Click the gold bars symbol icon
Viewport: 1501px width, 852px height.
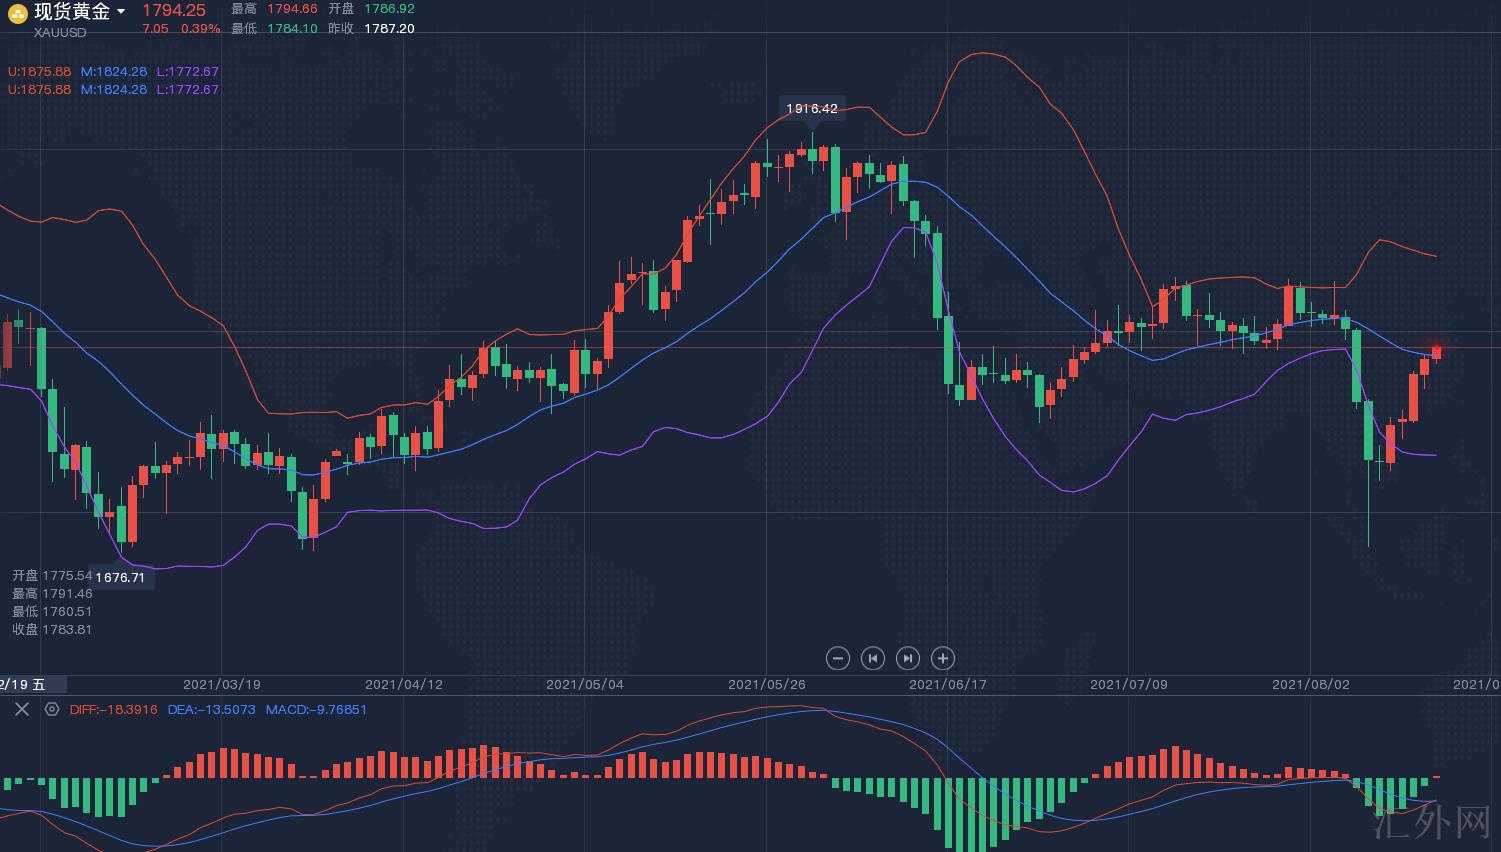click(x=17, y=13)
